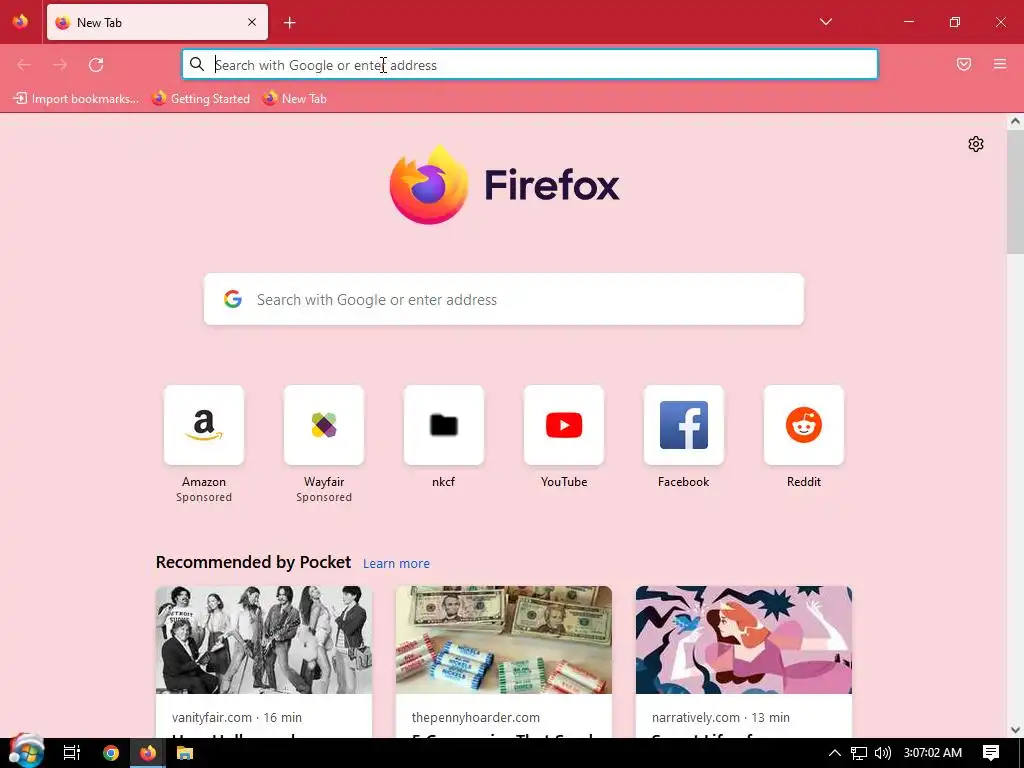
Task: Open the Getting Started bookmark
Action: 200,99
